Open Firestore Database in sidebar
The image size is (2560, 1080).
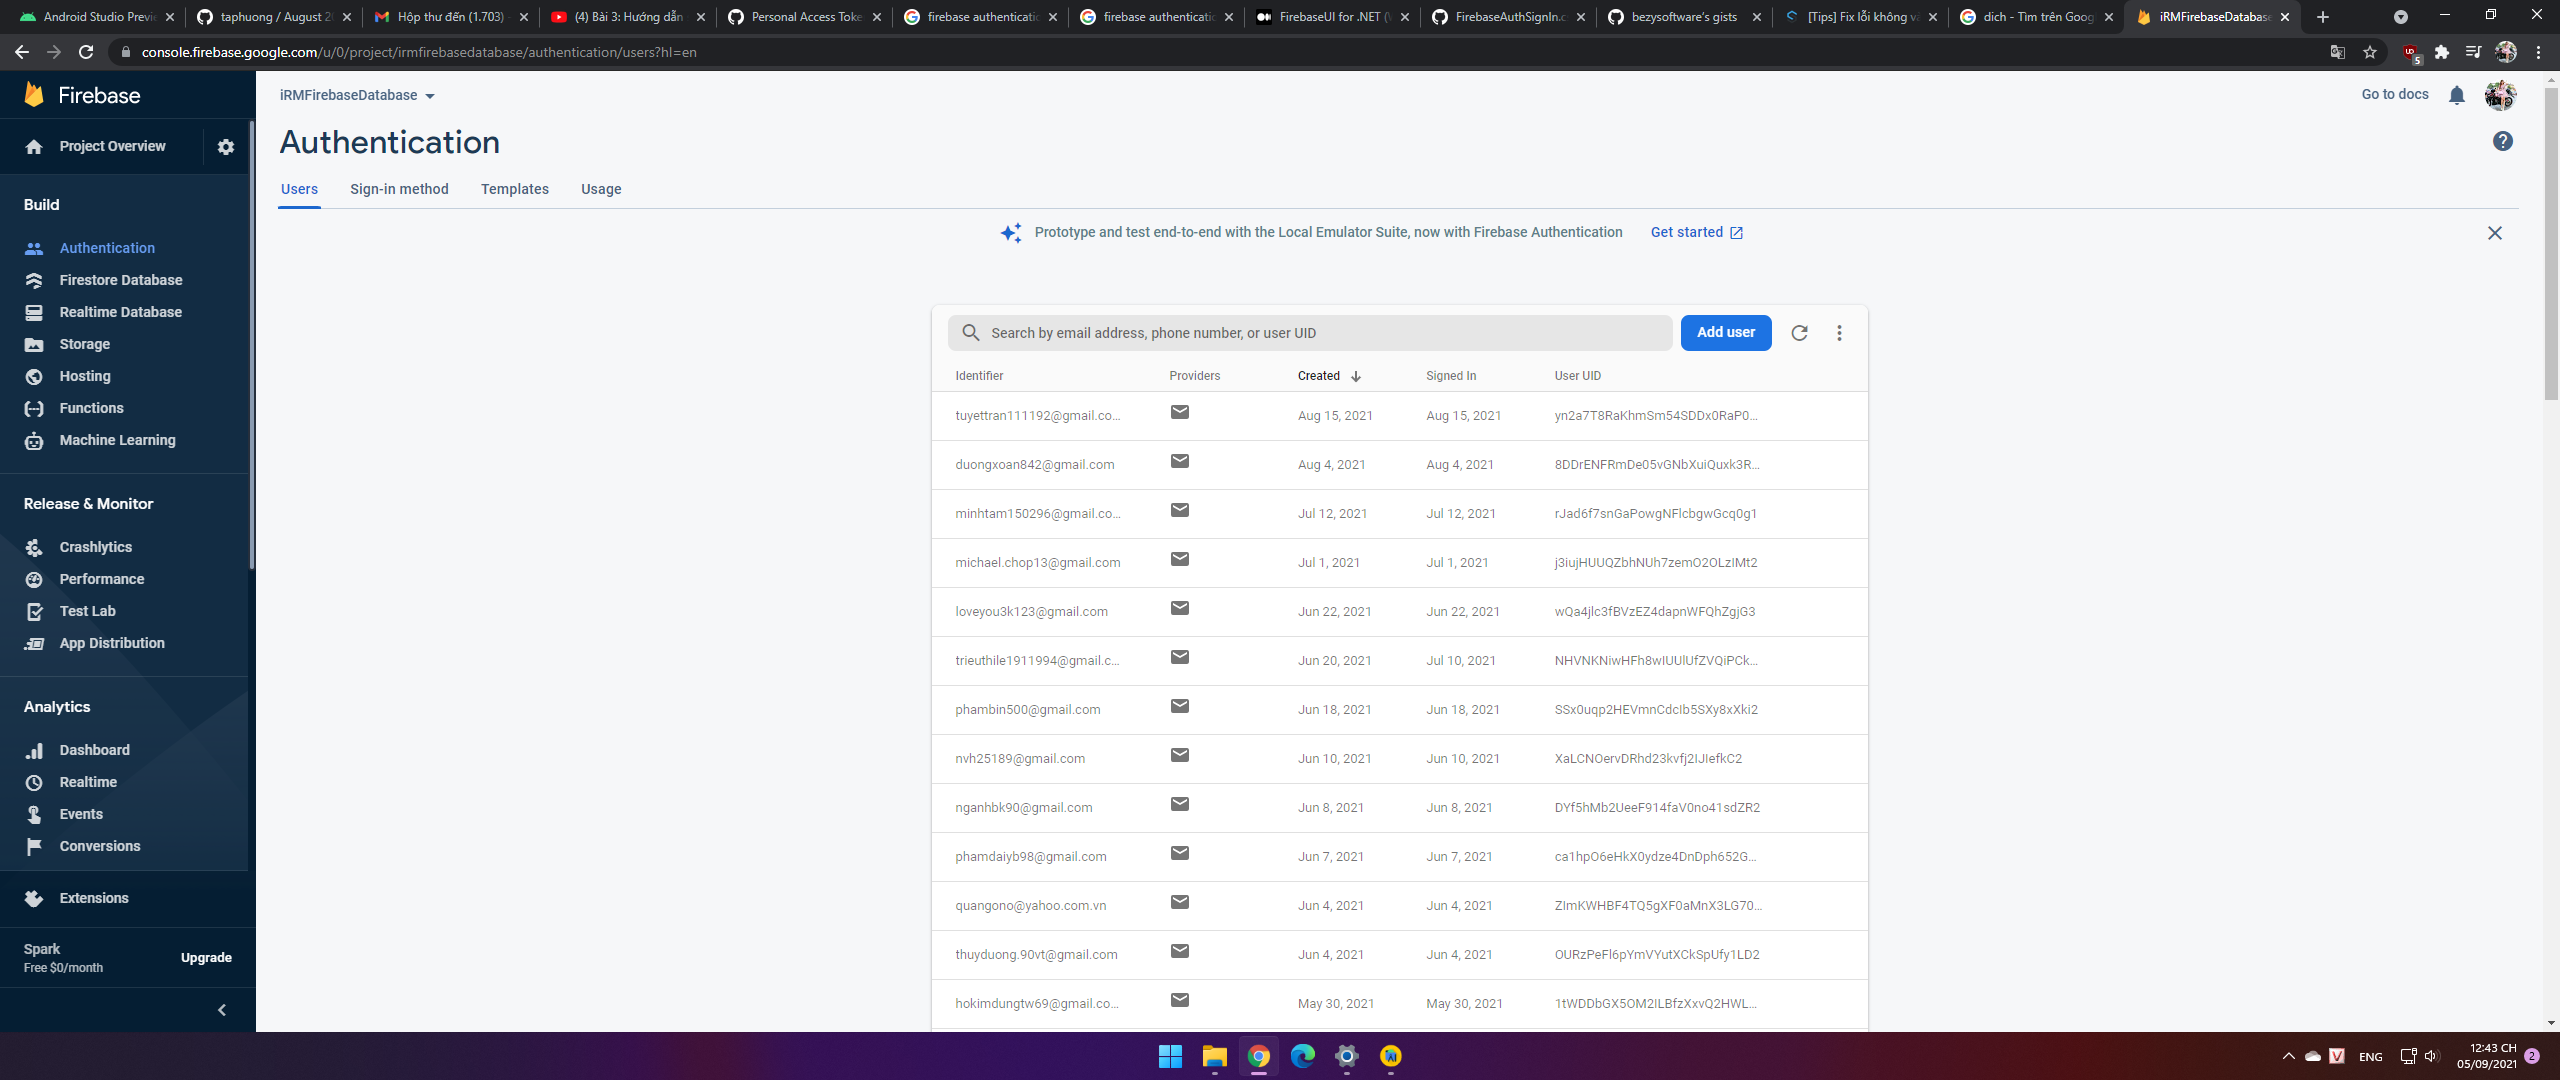click(120, 280)
